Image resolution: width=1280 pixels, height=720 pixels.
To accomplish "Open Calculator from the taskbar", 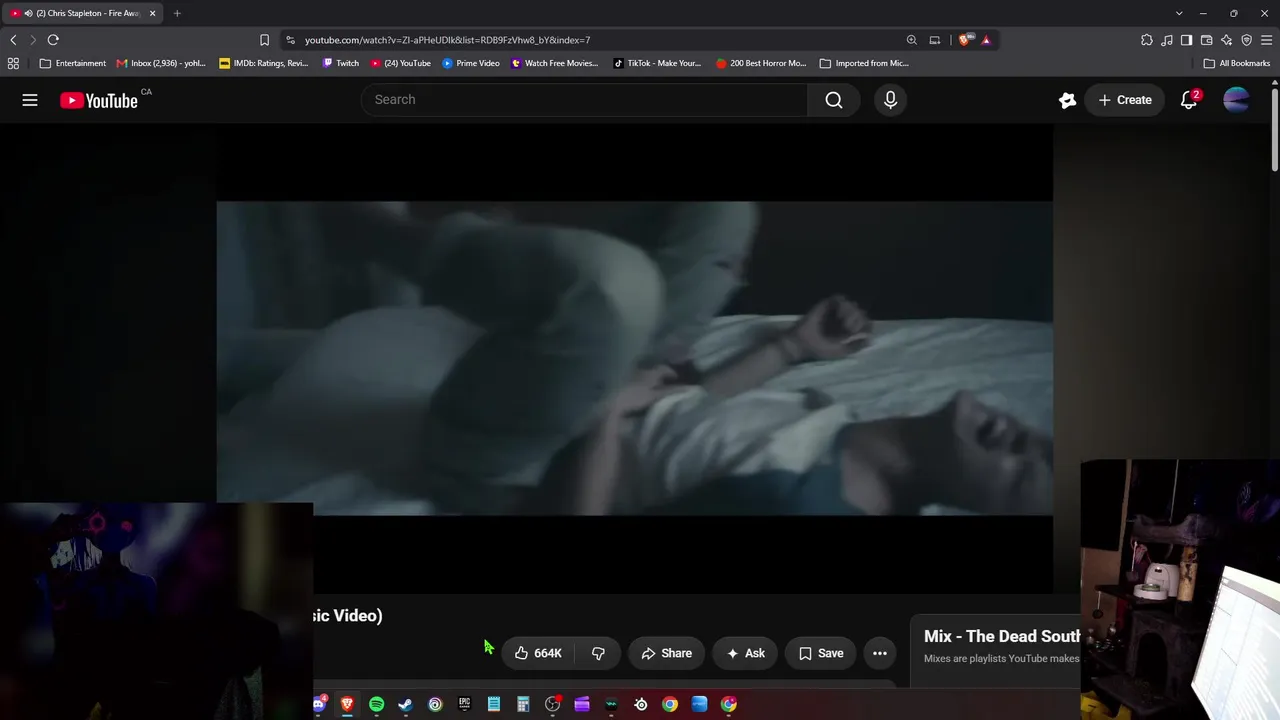I will [x=522, y=705].
